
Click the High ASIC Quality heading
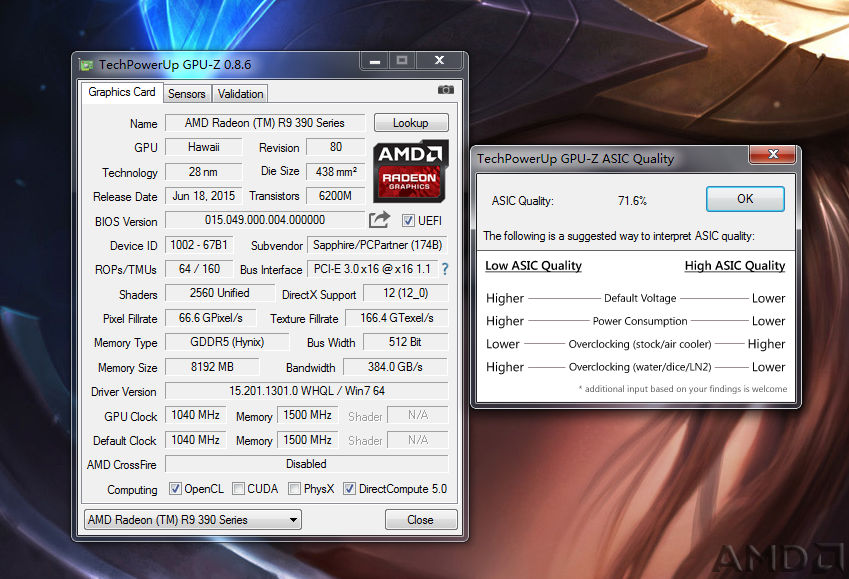[x=735, y=265]
